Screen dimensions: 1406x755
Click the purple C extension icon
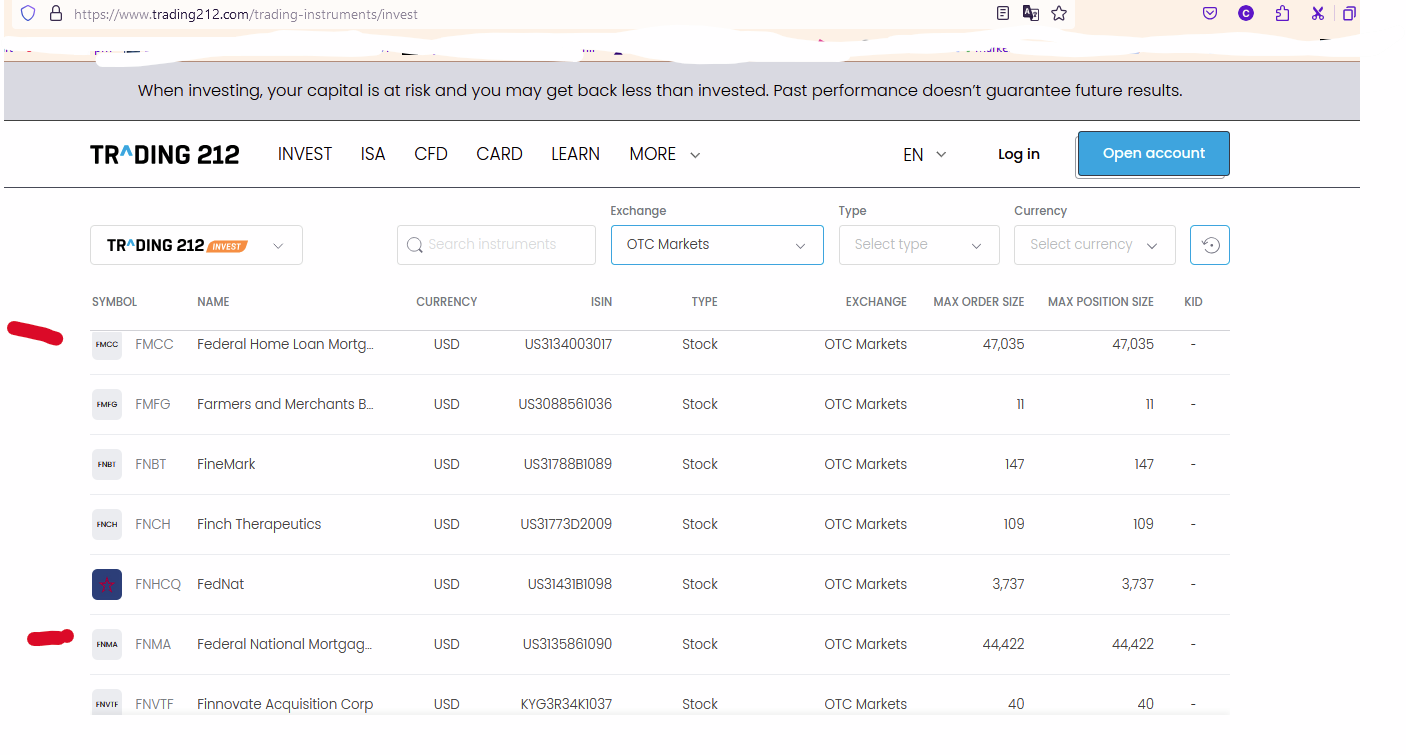coord(1246,13)
